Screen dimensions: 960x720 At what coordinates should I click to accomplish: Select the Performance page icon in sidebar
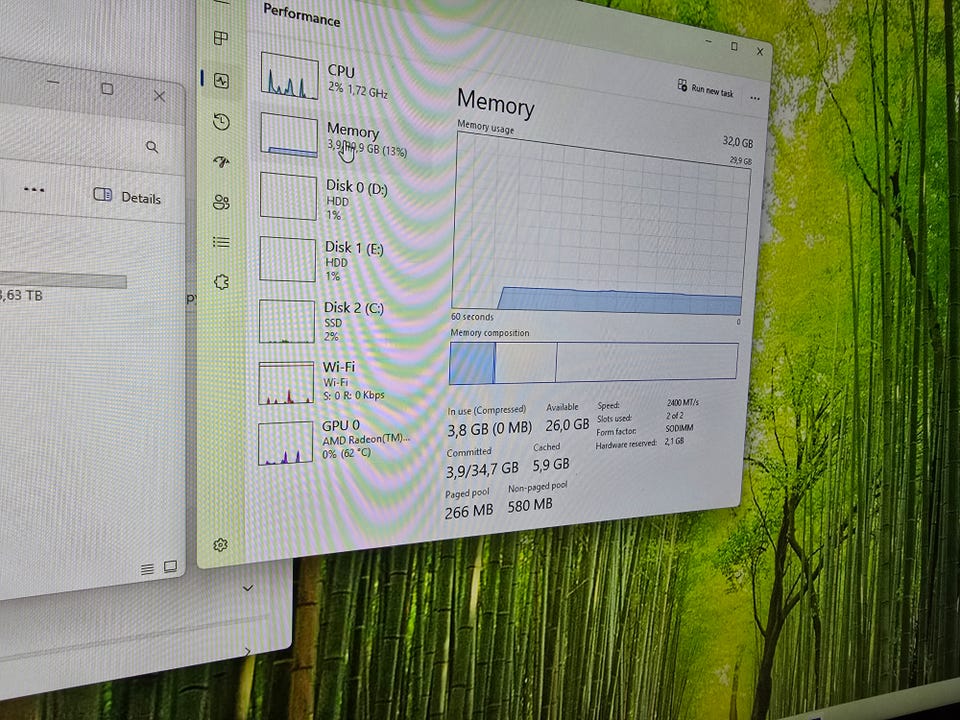pos(221,80)
